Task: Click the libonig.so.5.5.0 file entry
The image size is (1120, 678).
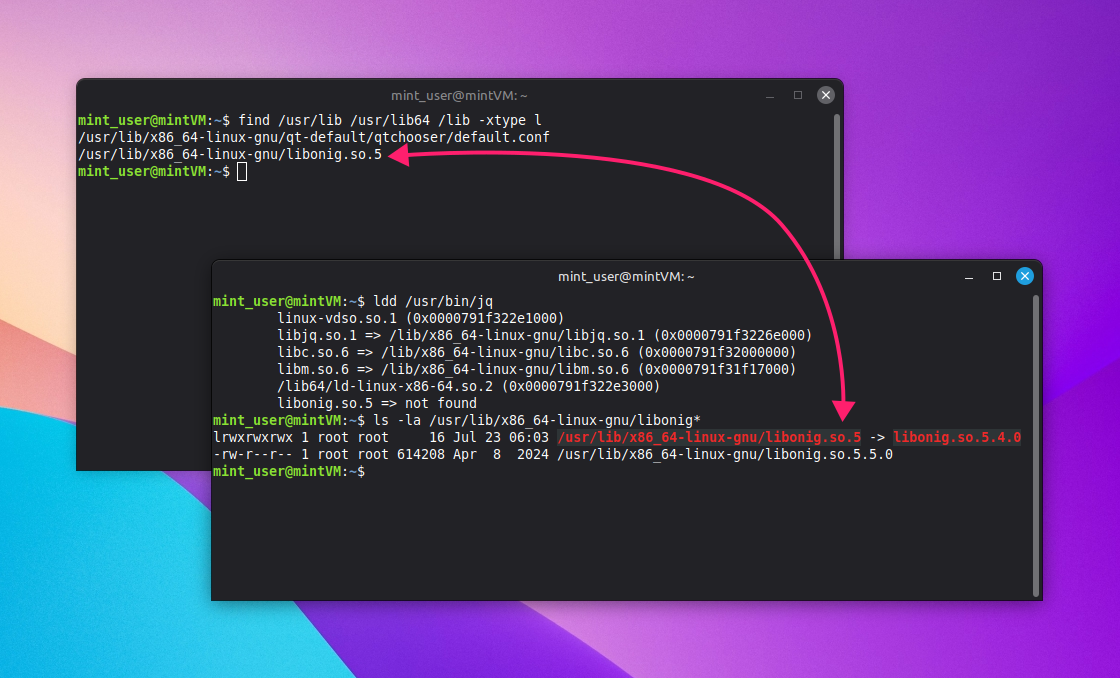Action: pos(553,454)
